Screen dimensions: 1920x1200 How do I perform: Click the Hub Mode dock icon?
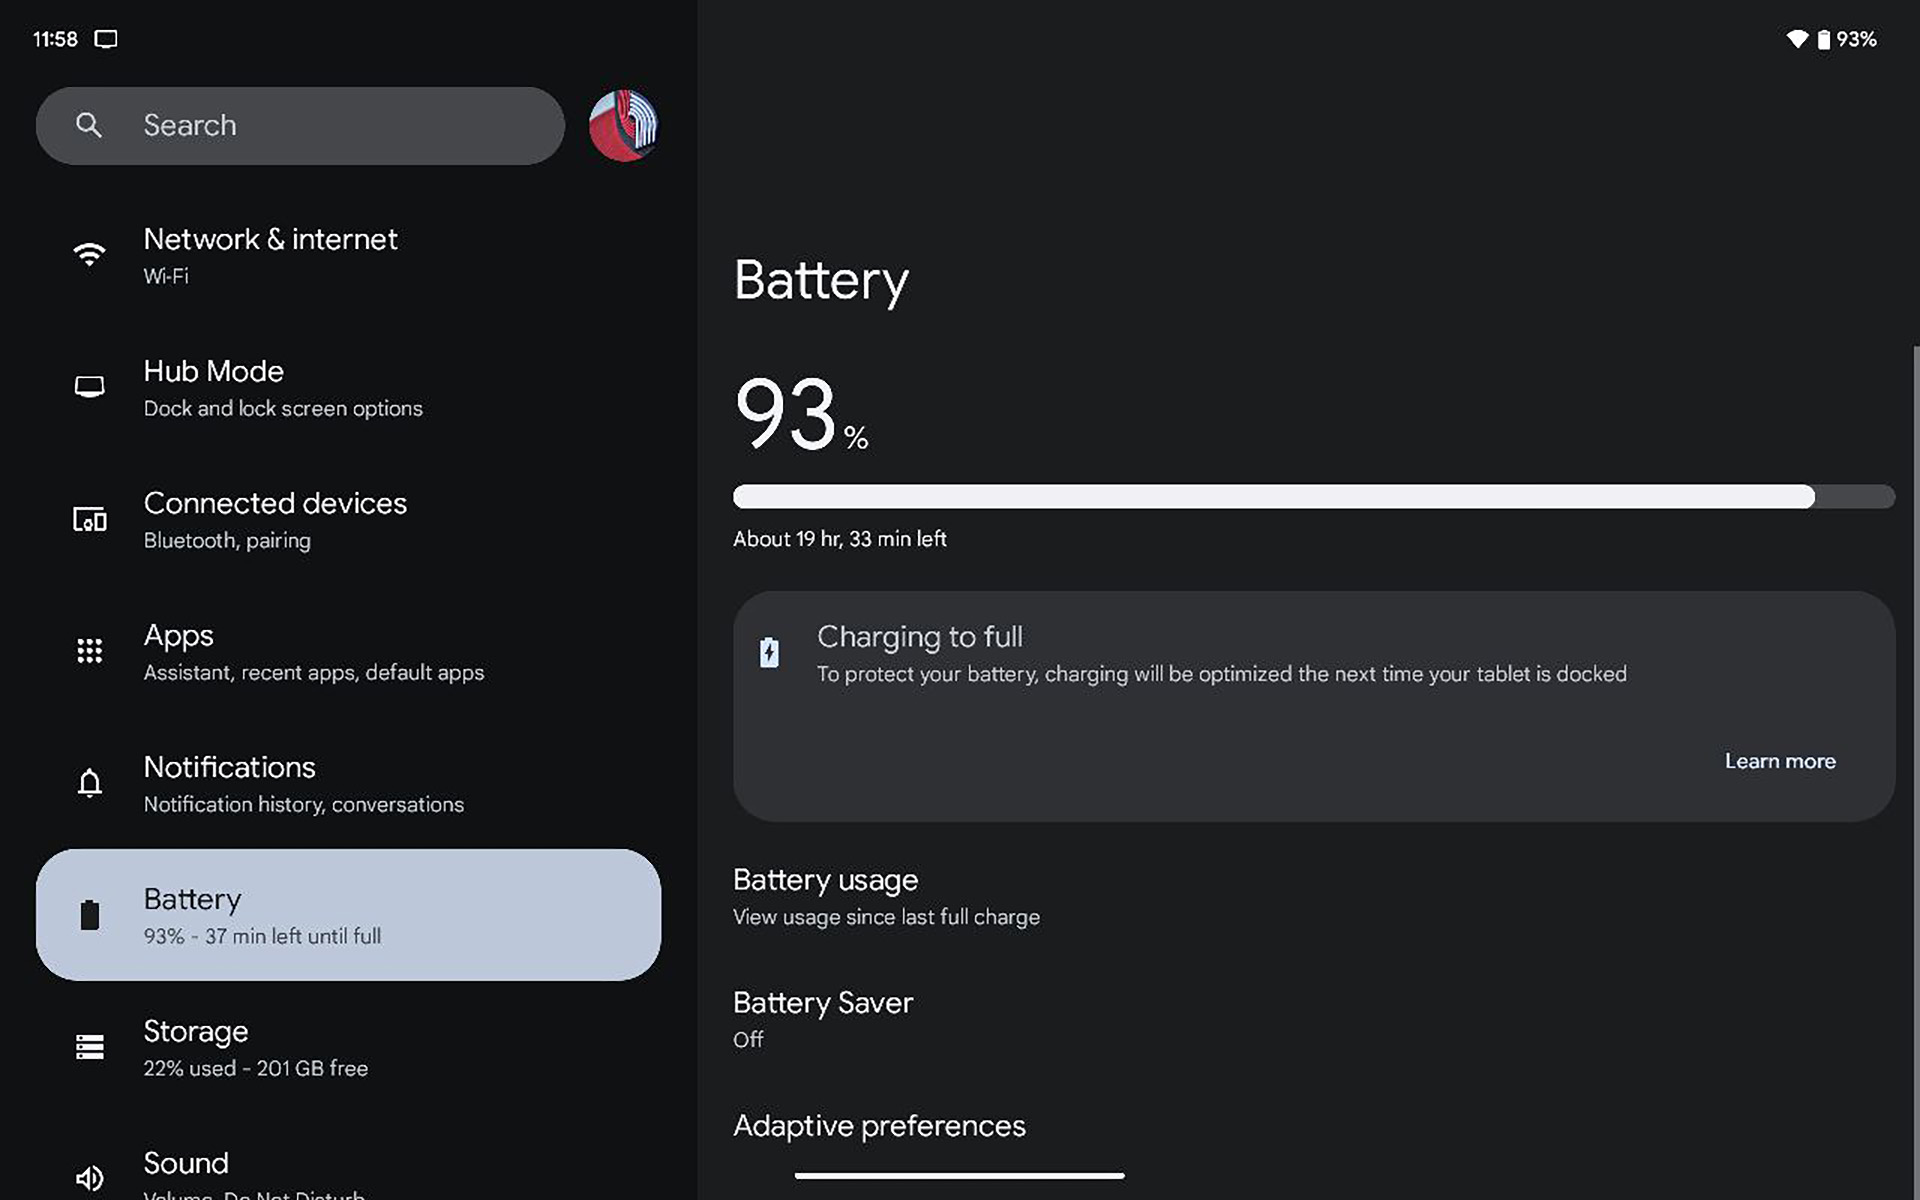[90, 386]
